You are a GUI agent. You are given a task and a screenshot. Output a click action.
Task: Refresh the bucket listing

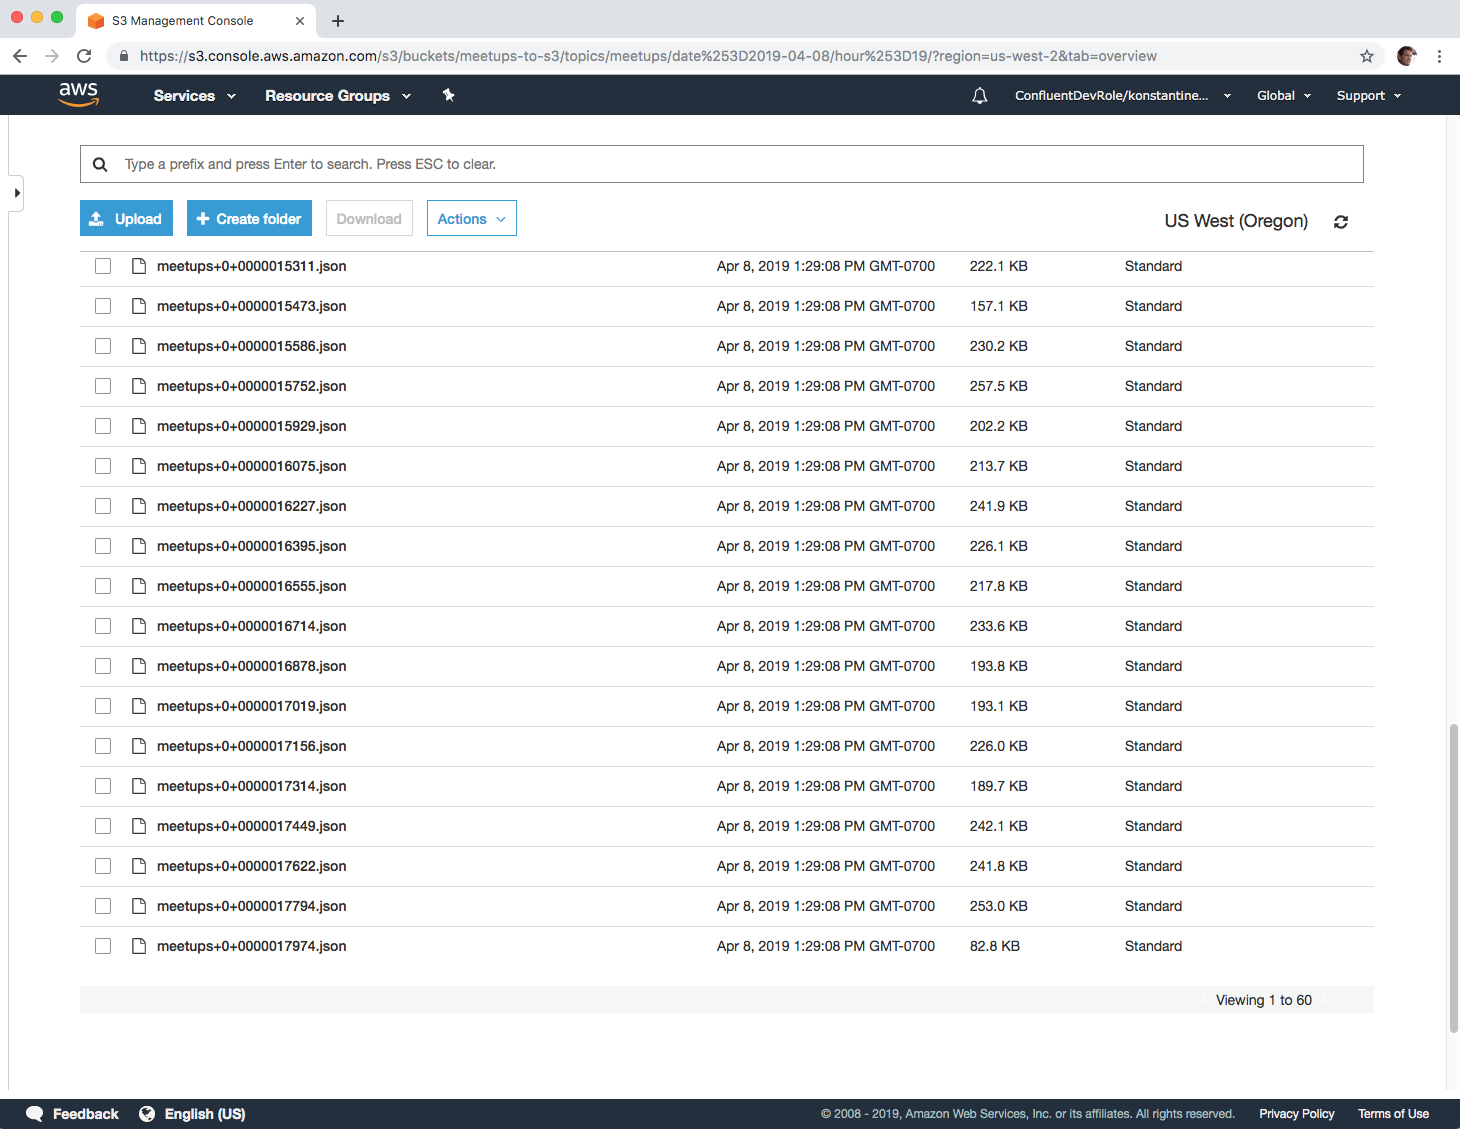coord(1341,222)
